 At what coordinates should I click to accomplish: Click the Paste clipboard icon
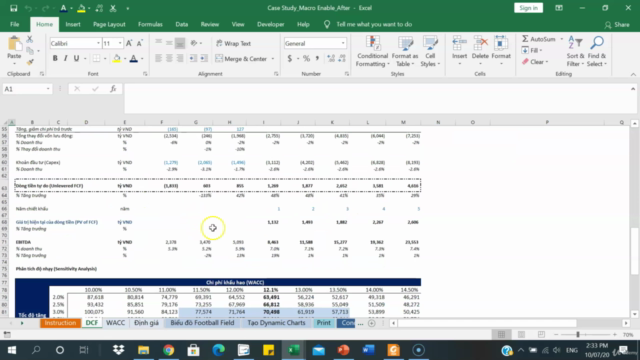(x=14, y=44)
